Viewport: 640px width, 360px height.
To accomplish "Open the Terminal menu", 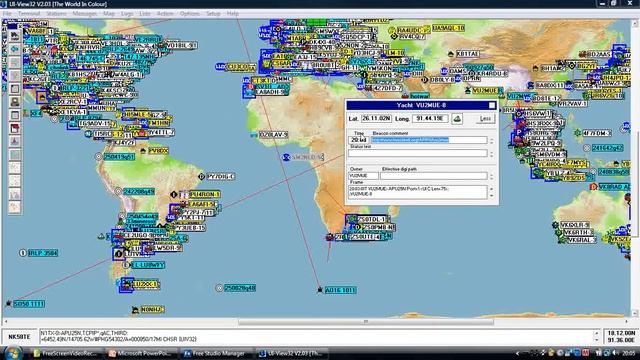I will pyautogui.click(x=29, y=13).
